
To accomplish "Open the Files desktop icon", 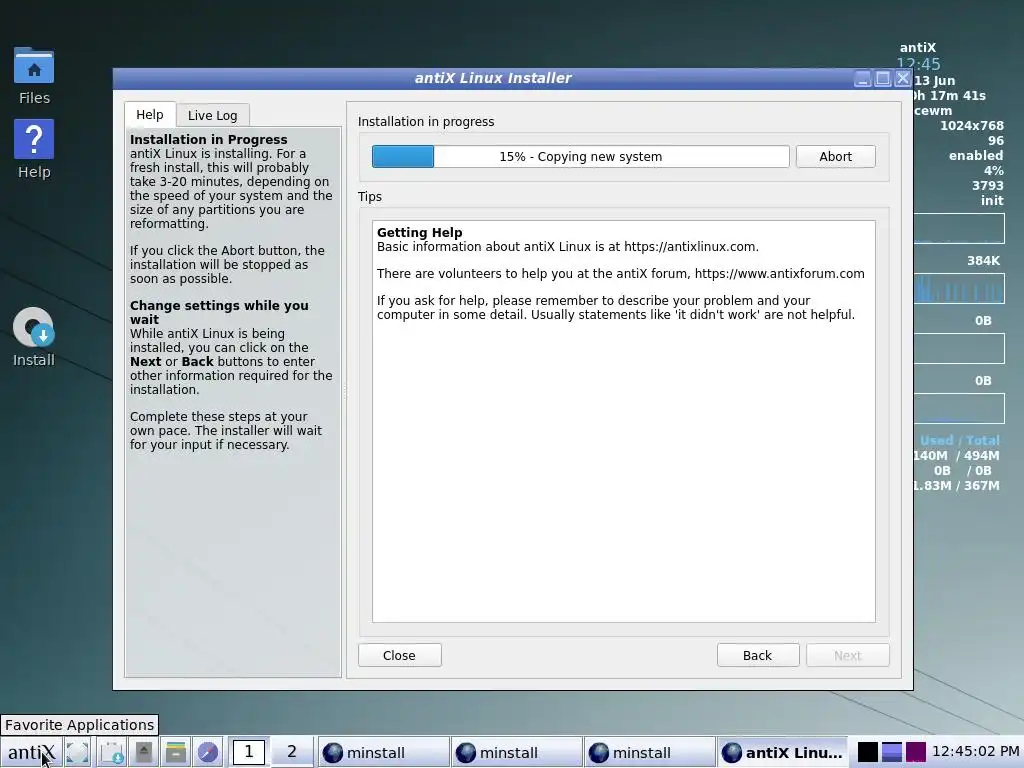I will click(34, 75).
